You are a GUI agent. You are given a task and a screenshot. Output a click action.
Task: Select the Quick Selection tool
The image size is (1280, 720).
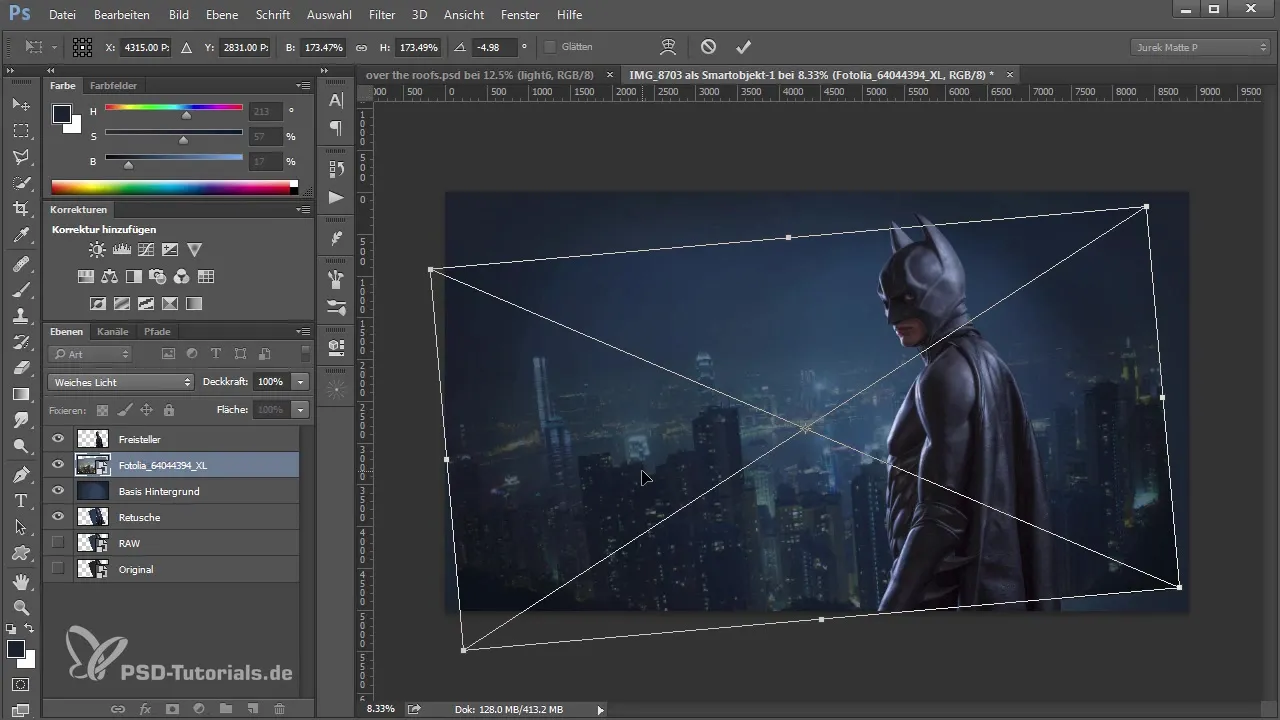pyautogui.click(x=20, y=183)
